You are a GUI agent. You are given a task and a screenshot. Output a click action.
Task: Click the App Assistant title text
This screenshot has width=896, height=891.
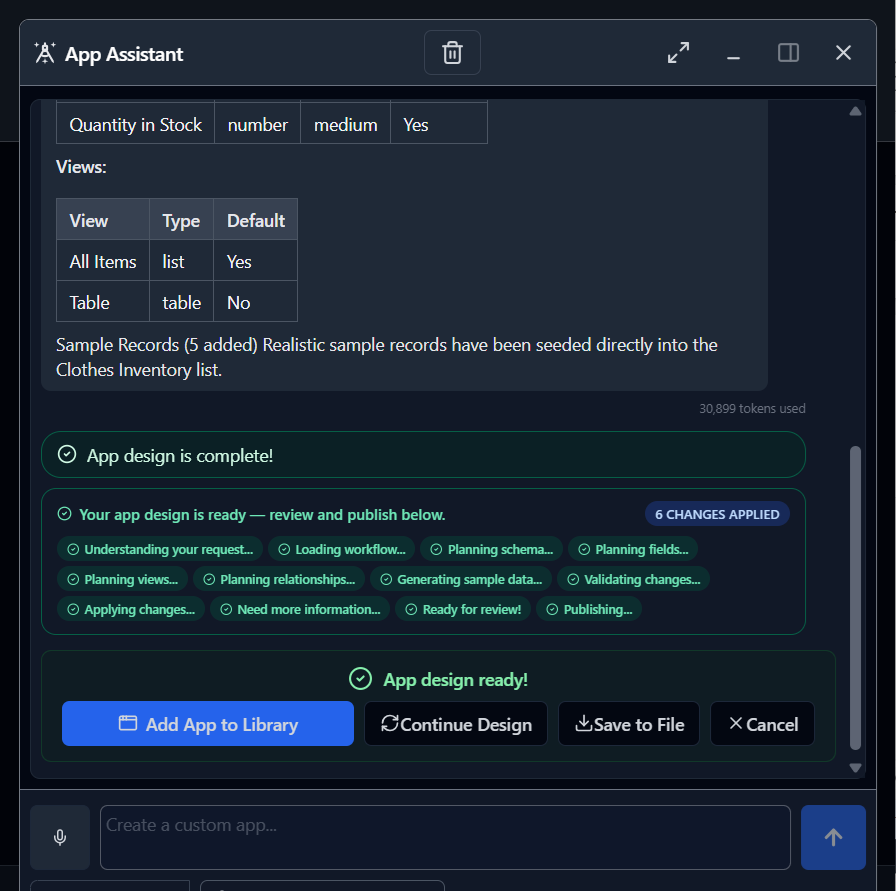124,54
